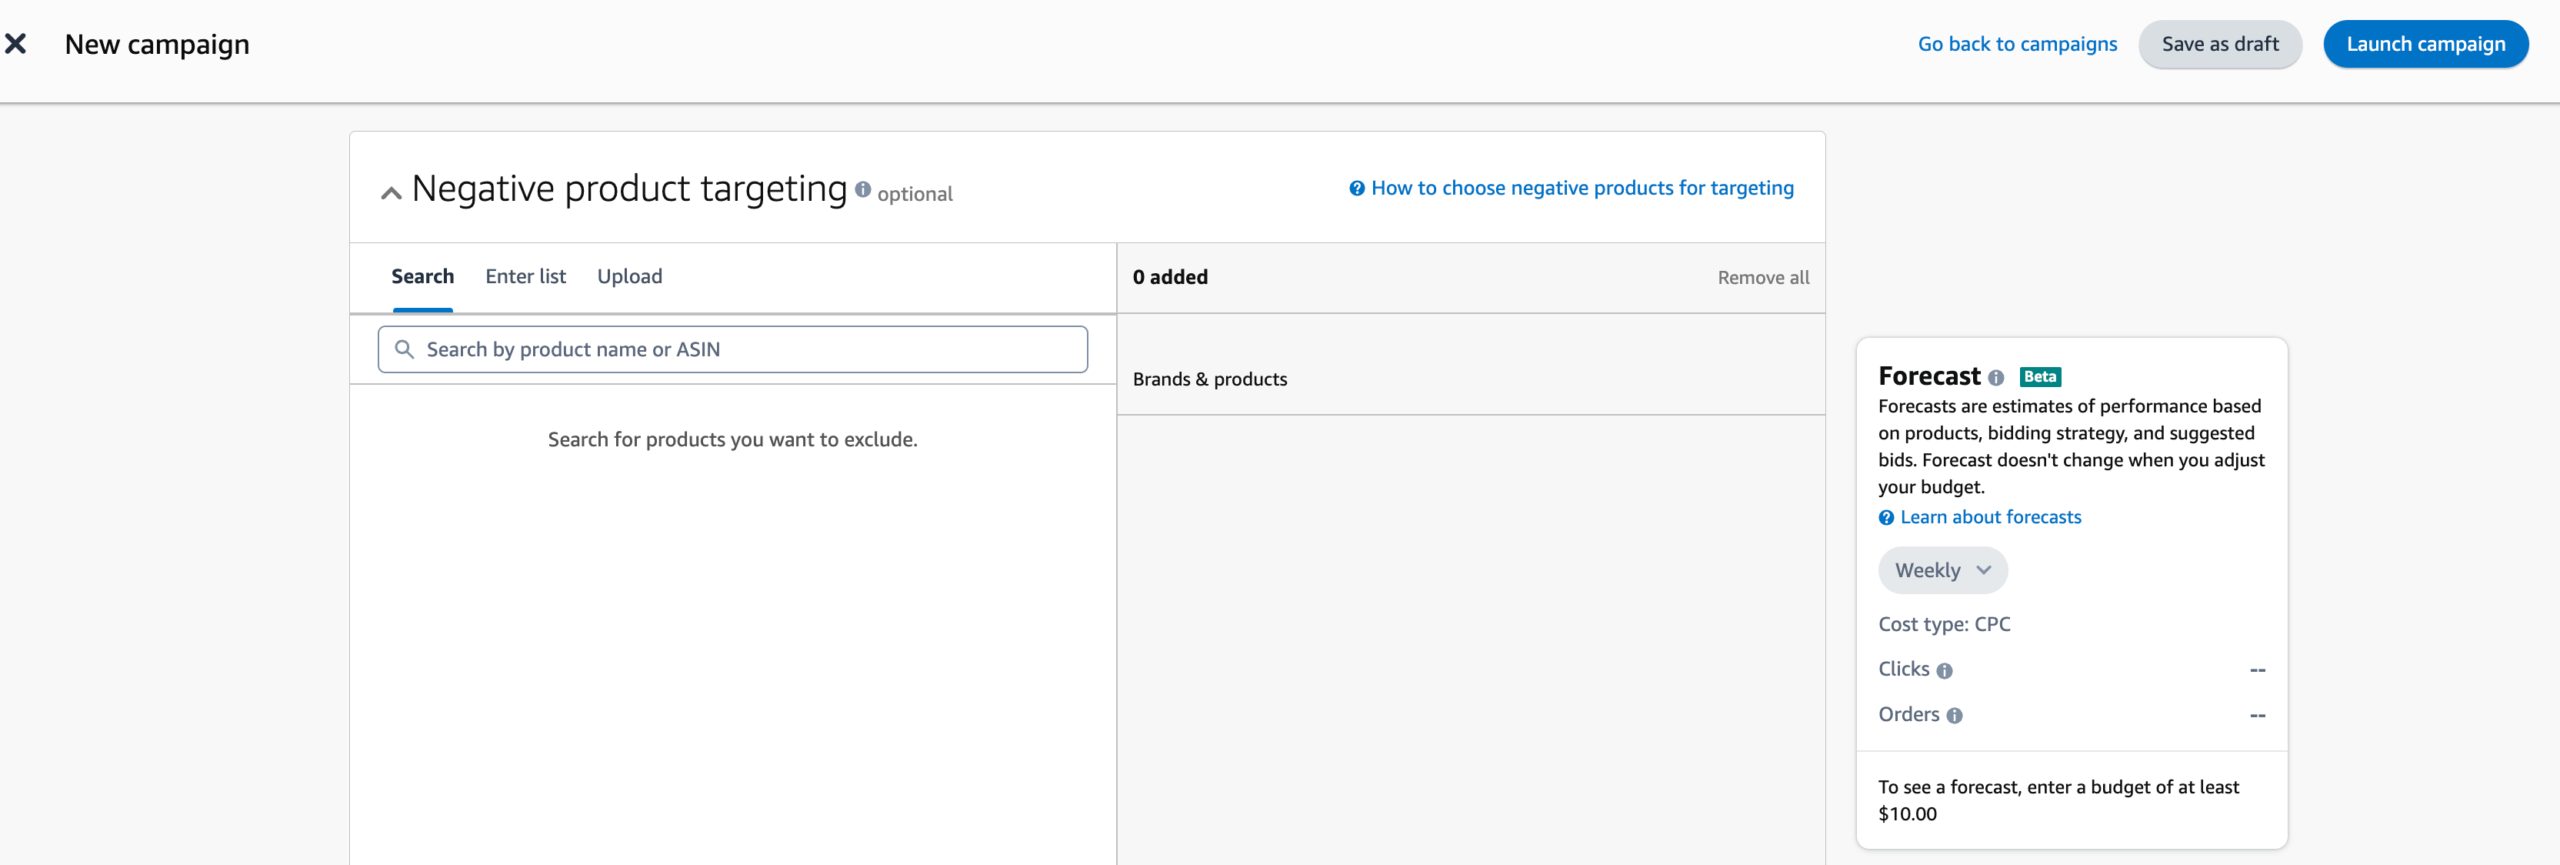Click Remove all in the added list
Screen dimensions: 2560x865
[1763, 278]
